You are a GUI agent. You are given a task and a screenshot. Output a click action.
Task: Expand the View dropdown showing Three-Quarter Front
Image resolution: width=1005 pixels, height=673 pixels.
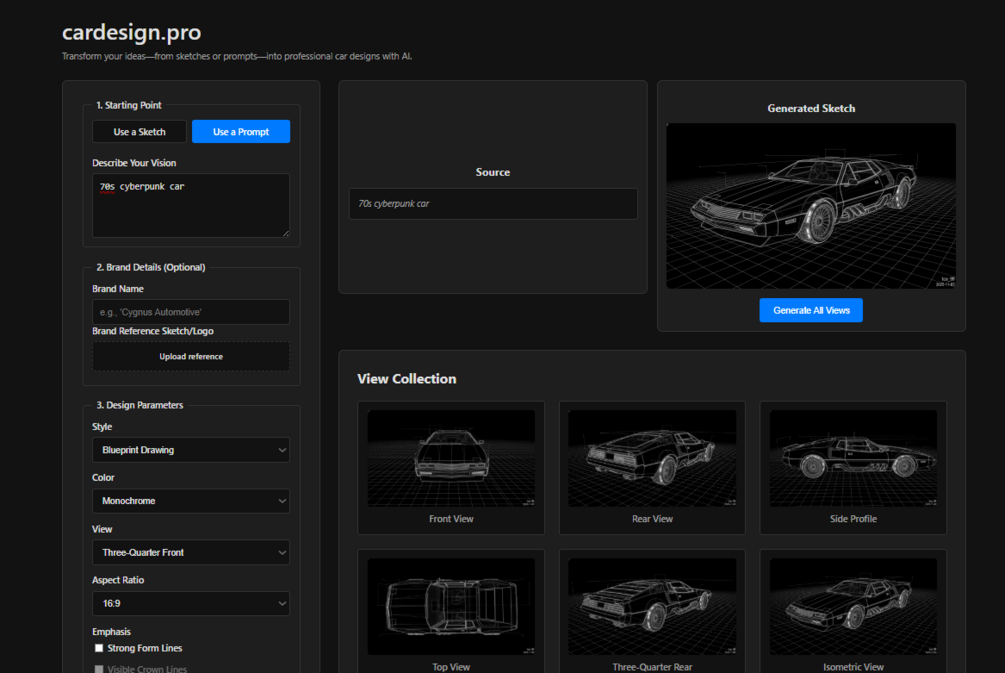pyautogui.click(x=191, y=552)
